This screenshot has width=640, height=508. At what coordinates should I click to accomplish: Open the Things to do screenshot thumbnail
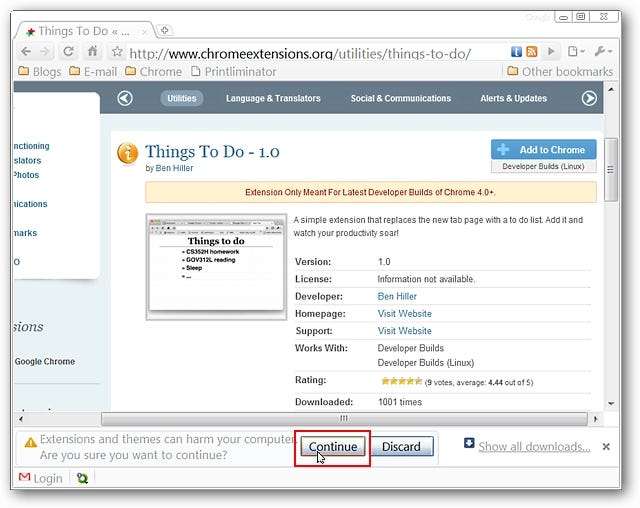coord(216,267)
